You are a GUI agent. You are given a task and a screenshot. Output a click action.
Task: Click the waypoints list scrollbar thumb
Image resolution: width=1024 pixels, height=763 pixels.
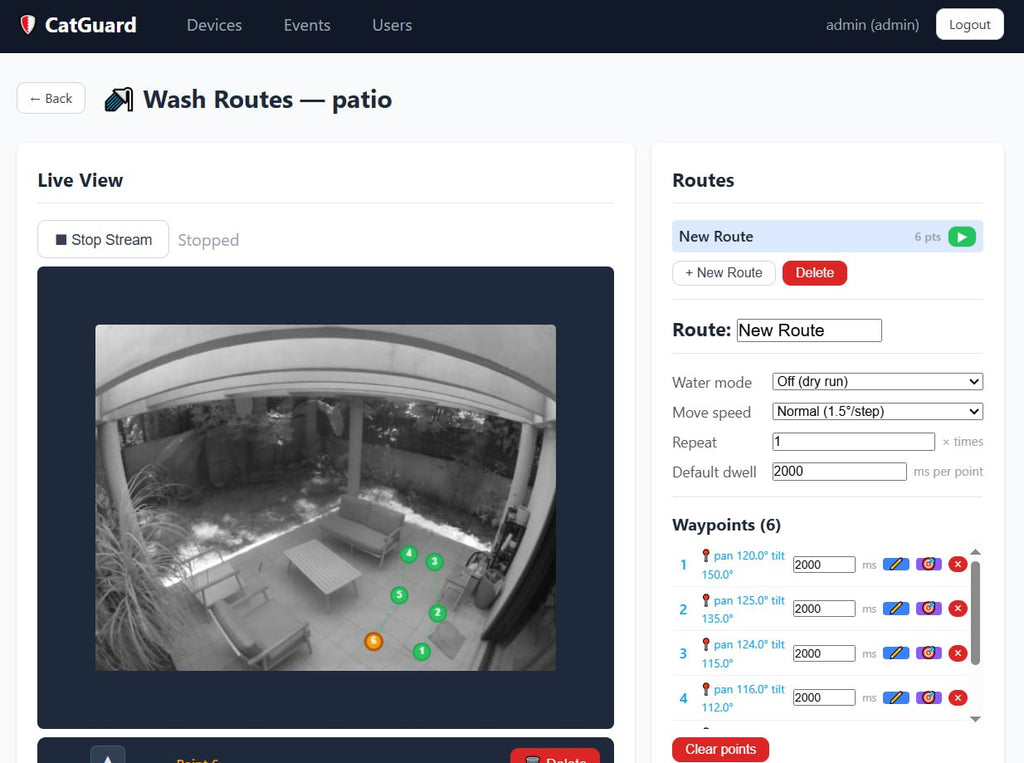[976, 613]
